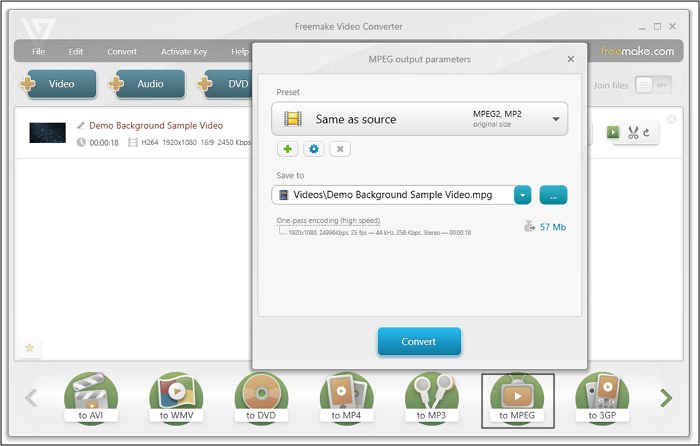The height and width of the screenshot is (446, 700).
Task: Maximize the Freemake Video Converter window
Action: [x=657, y=26]
